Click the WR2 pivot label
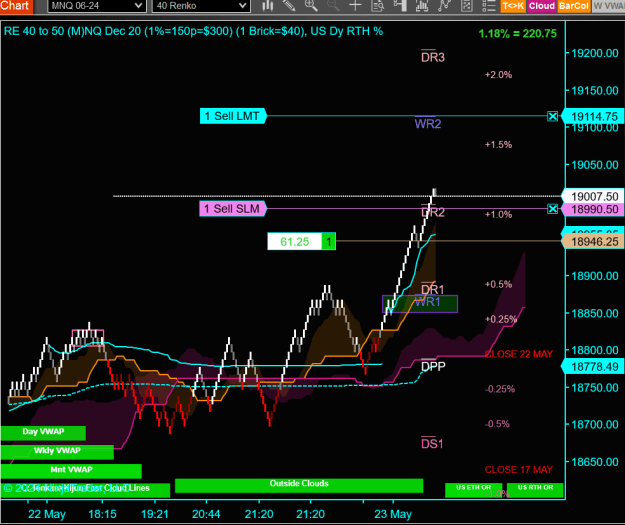Screen dimensions: 625x525 click(428, 124)
